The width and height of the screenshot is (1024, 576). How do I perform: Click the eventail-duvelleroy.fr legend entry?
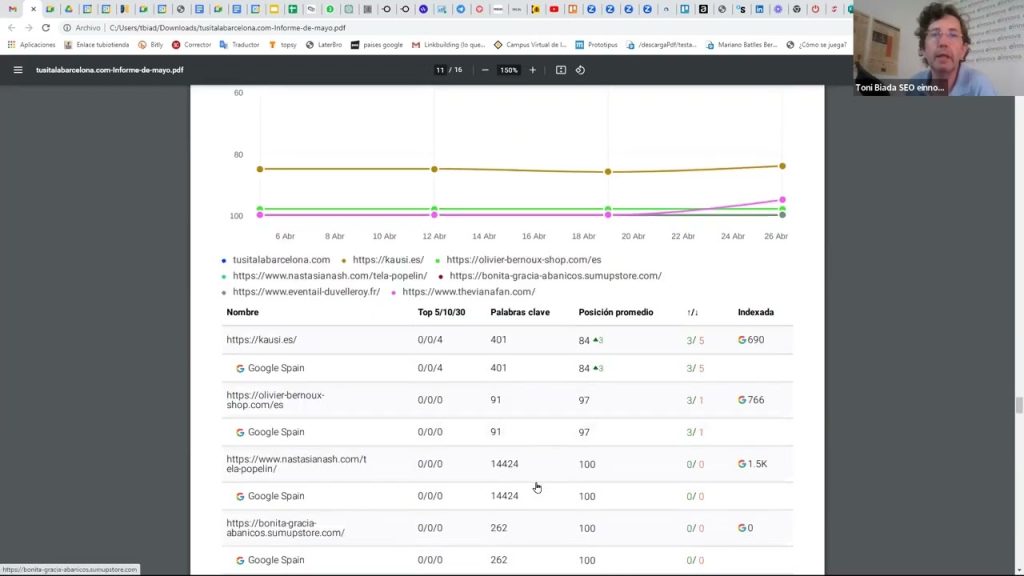(x=306, y=292)
